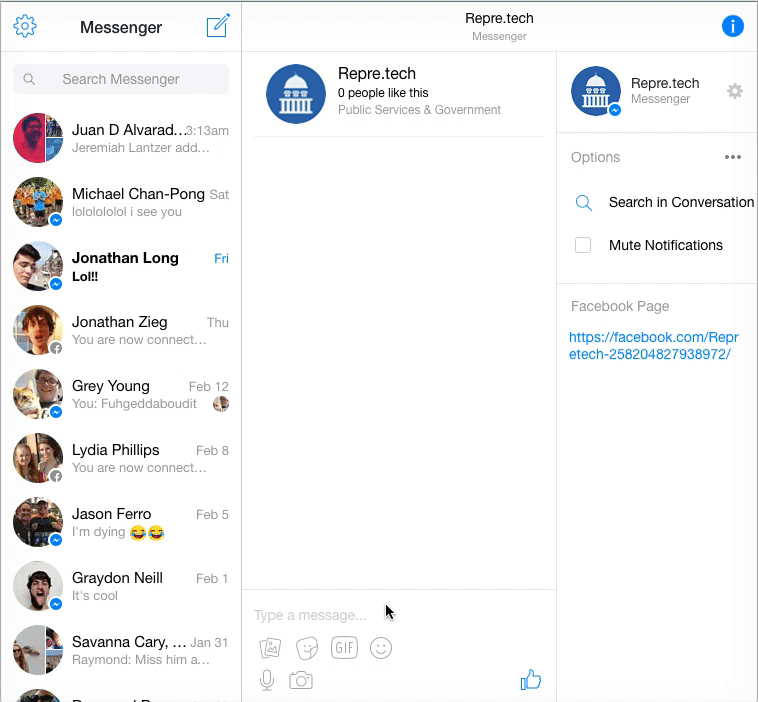Click Jonathan Zieg's profile picture
This screenshot has height=702, width=758.
click(38, 330)
